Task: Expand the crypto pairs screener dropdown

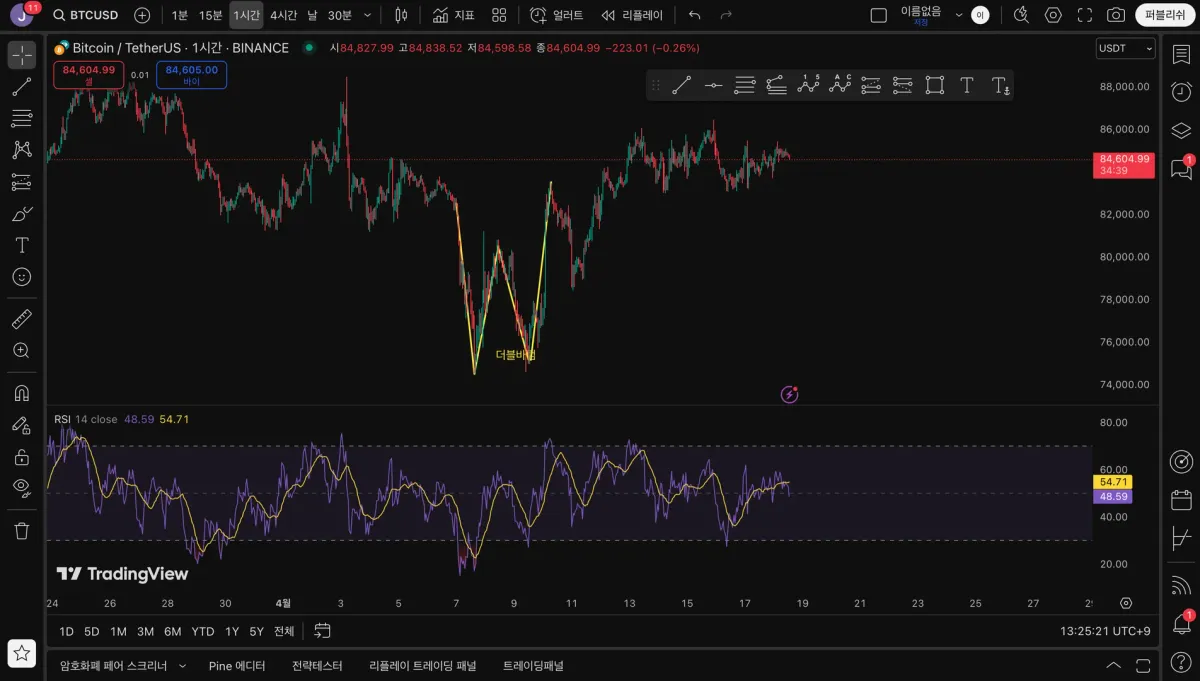Action: click(x=182, y=665)
